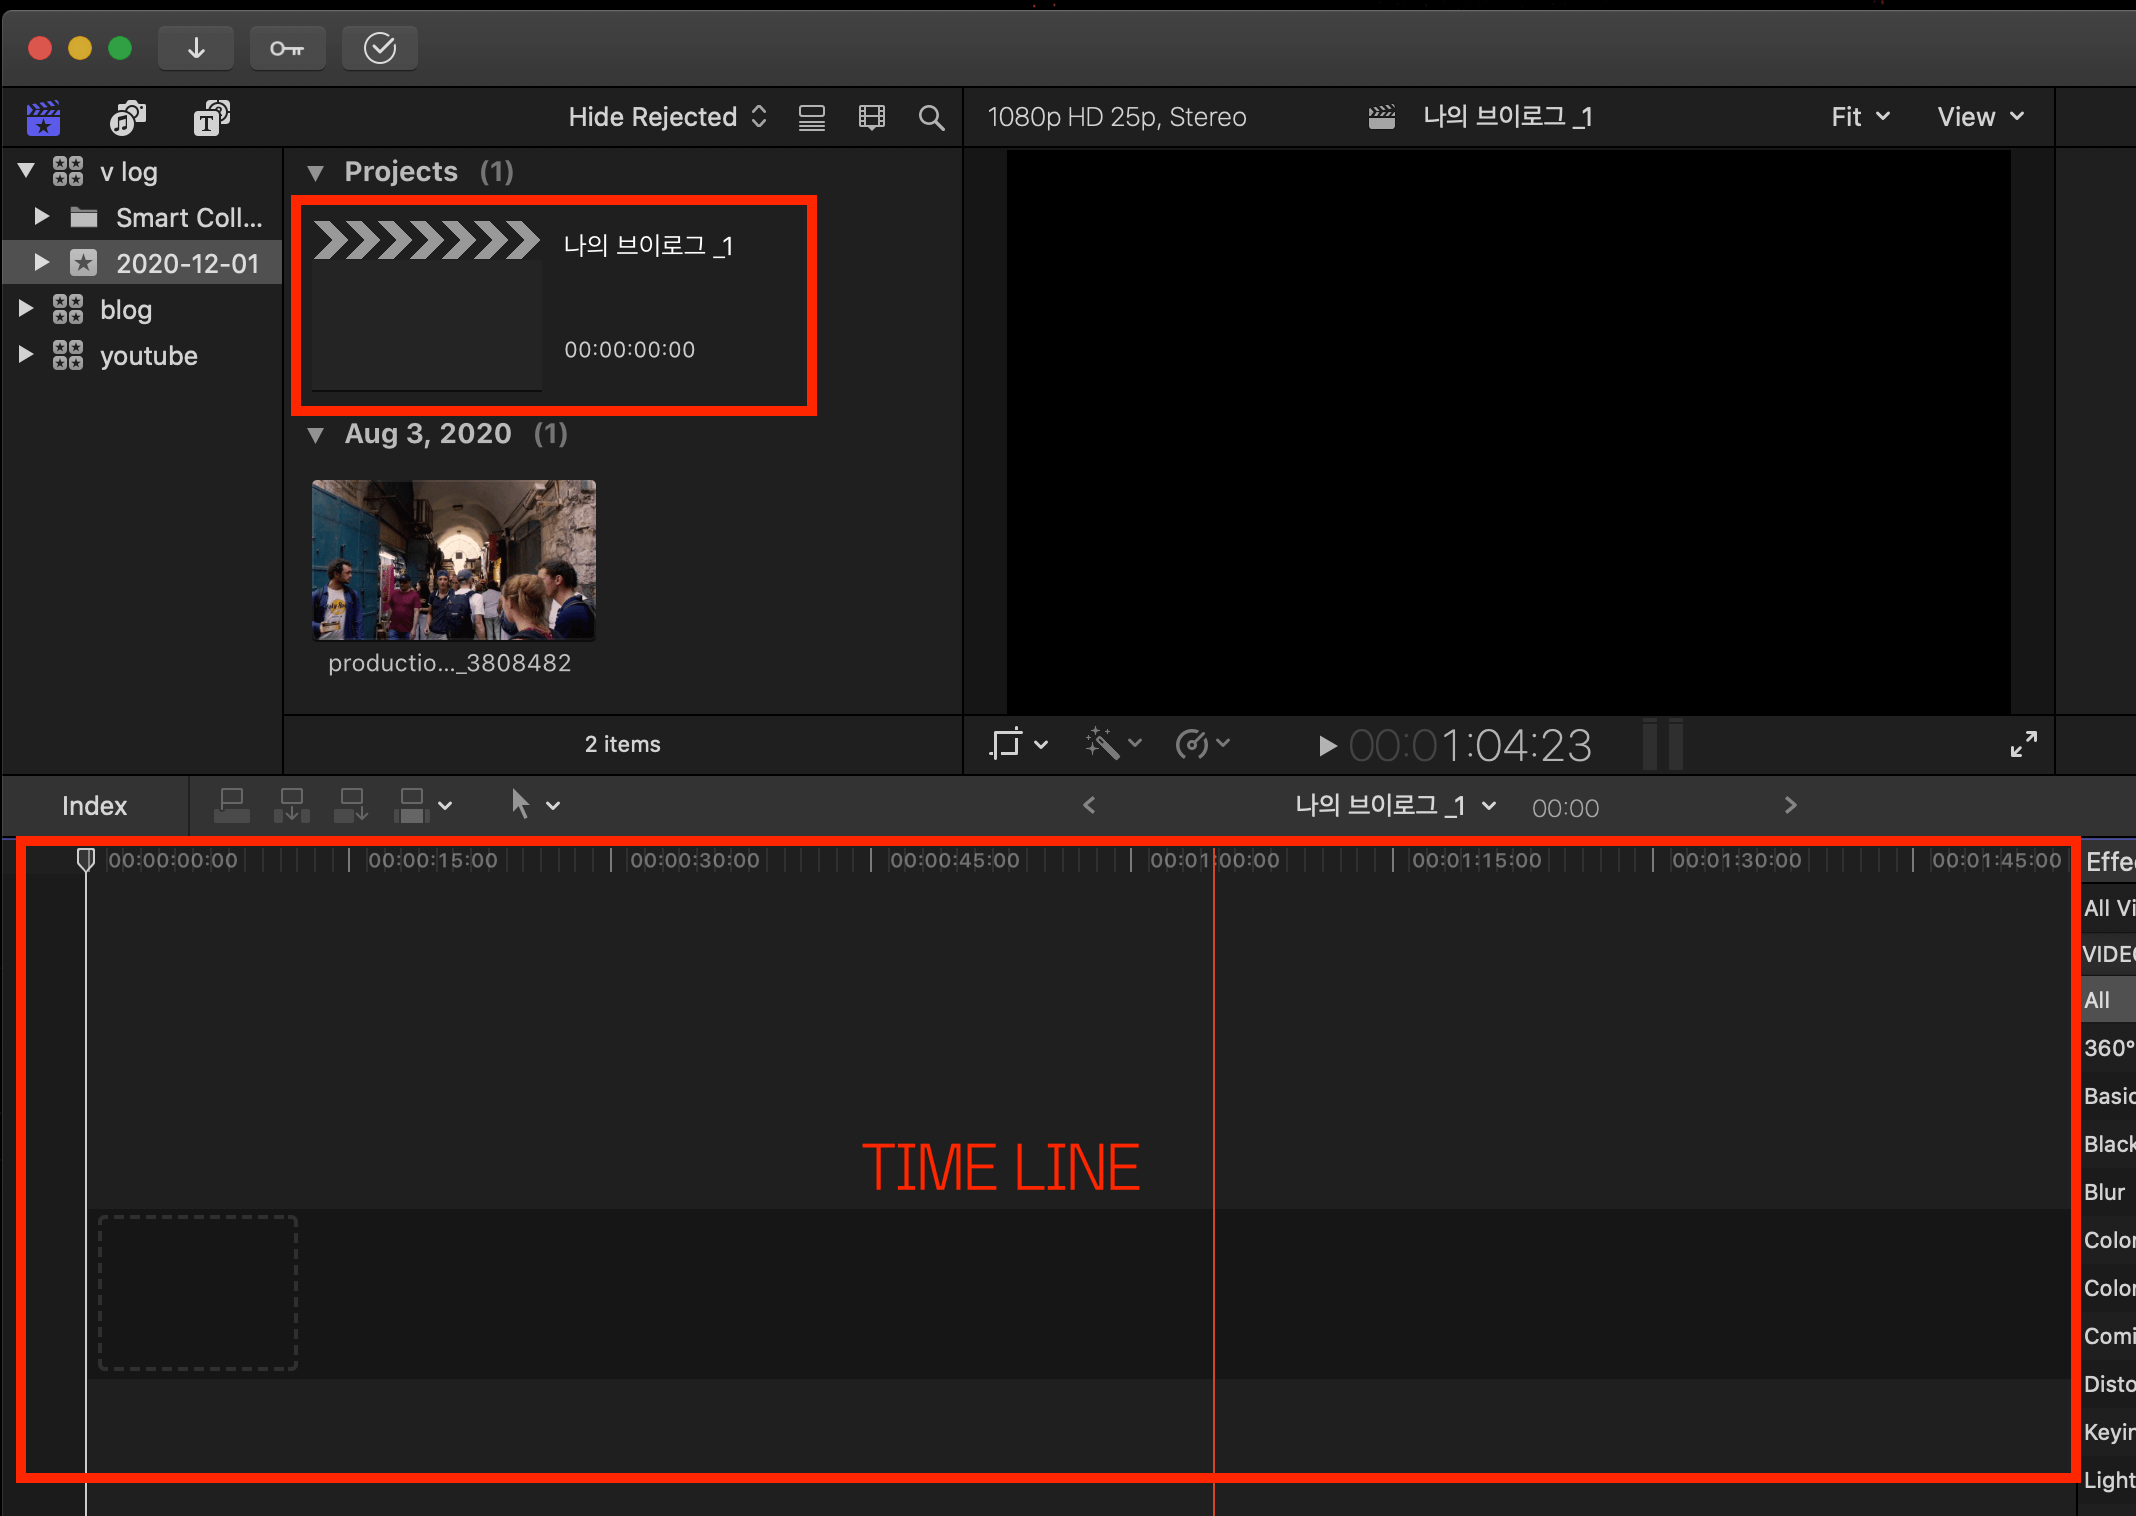This screenshot has height=1516, width=2136.
Task: Collapse the v log library
Action: point(27,171)
